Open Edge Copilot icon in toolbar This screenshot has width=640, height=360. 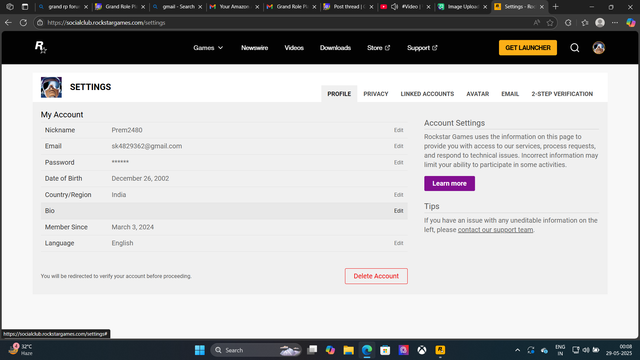point(631,22)
